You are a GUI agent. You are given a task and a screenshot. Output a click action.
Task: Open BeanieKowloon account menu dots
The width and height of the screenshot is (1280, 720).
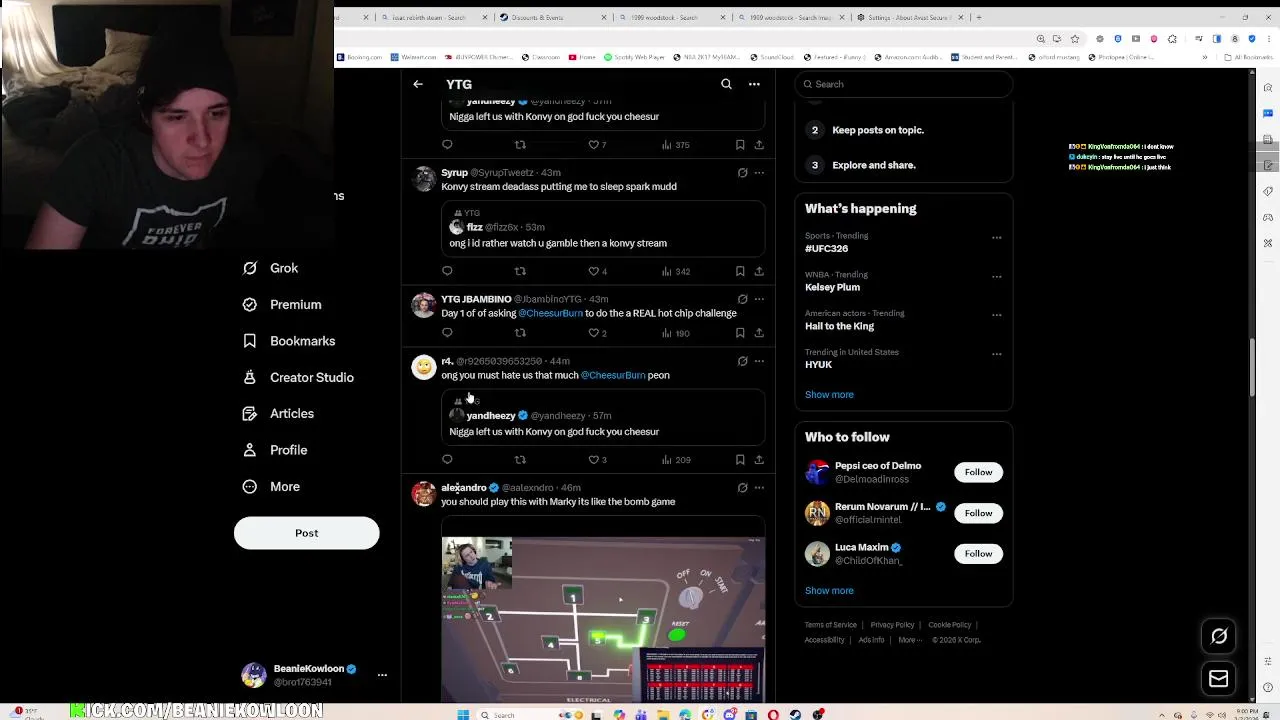coord(382,675)
